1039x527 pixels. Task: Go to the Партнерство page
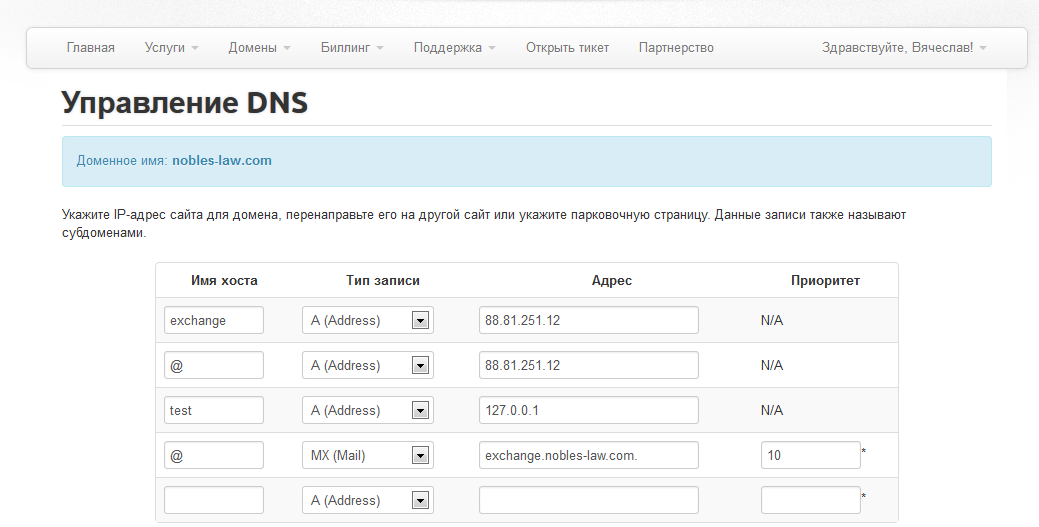676,47
